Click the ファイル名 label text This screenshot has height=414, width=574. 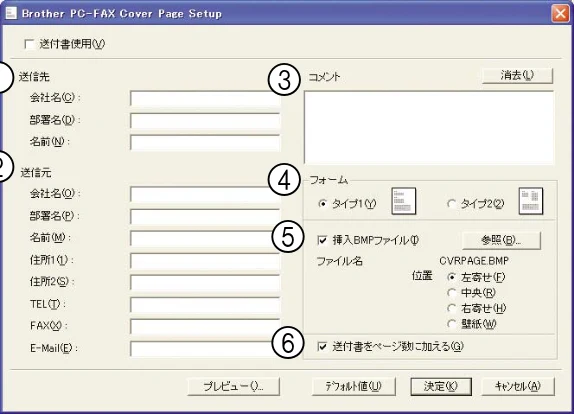340,261
